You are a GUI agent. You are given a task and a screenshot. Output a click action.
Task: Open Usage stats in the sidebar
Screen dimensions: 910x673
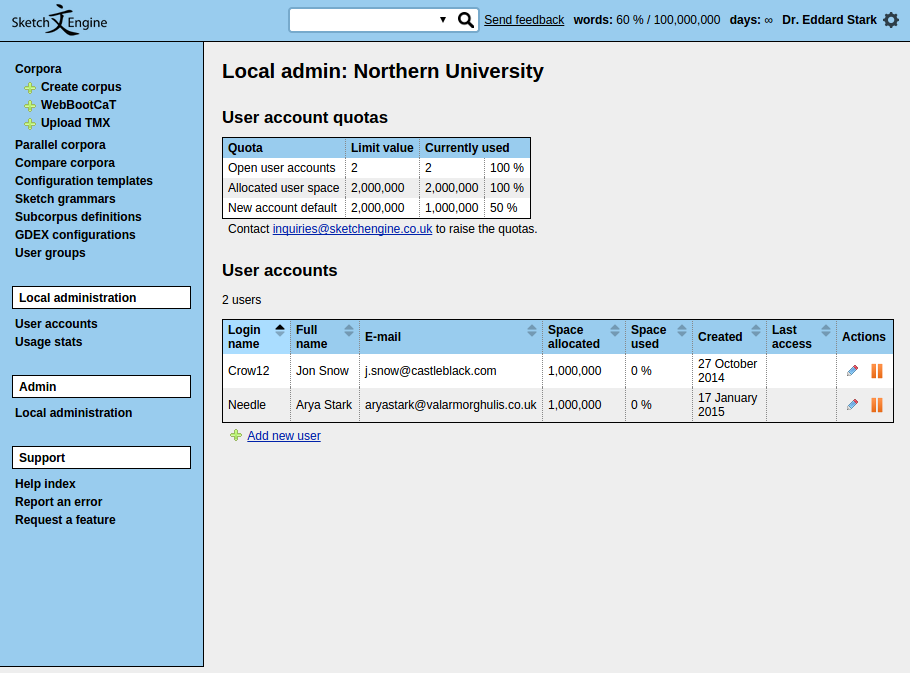[x=49, y=342]
